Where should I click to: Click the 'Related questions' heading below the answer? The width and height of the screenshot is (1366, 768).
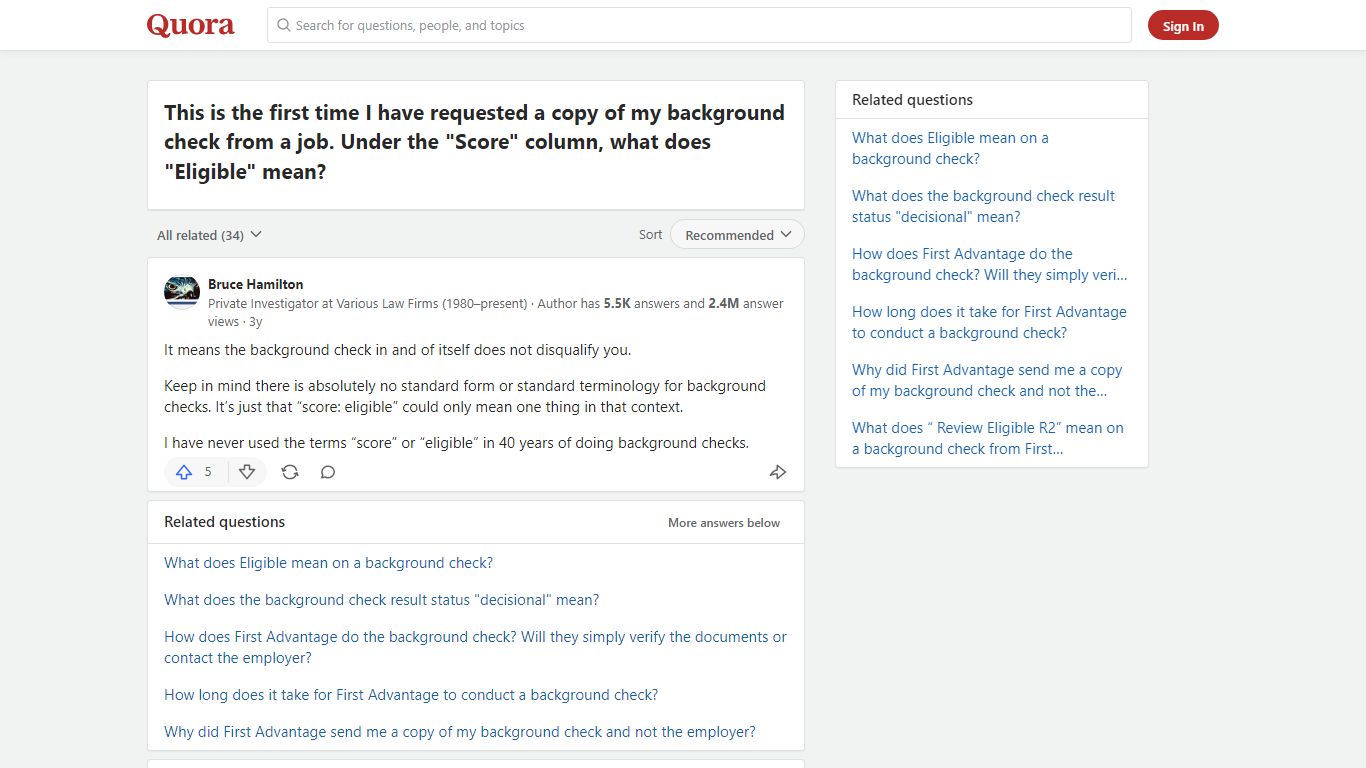coord(224,522)
